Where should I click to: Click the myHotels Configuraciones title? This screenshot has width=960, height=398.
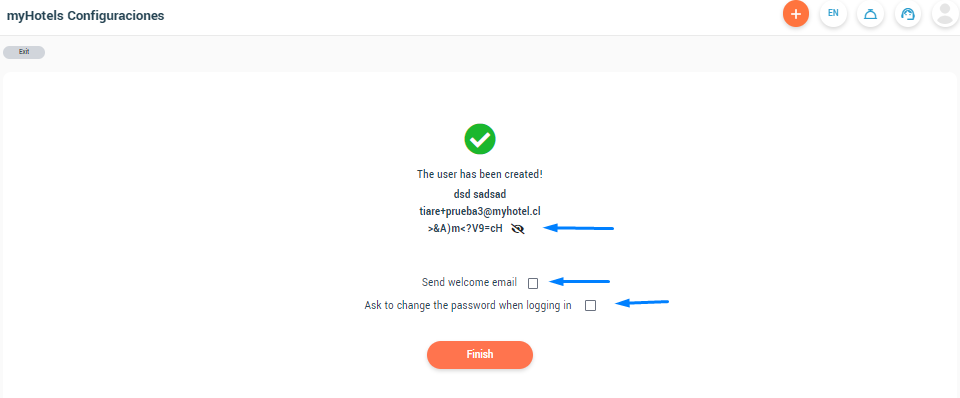[85, 16]
